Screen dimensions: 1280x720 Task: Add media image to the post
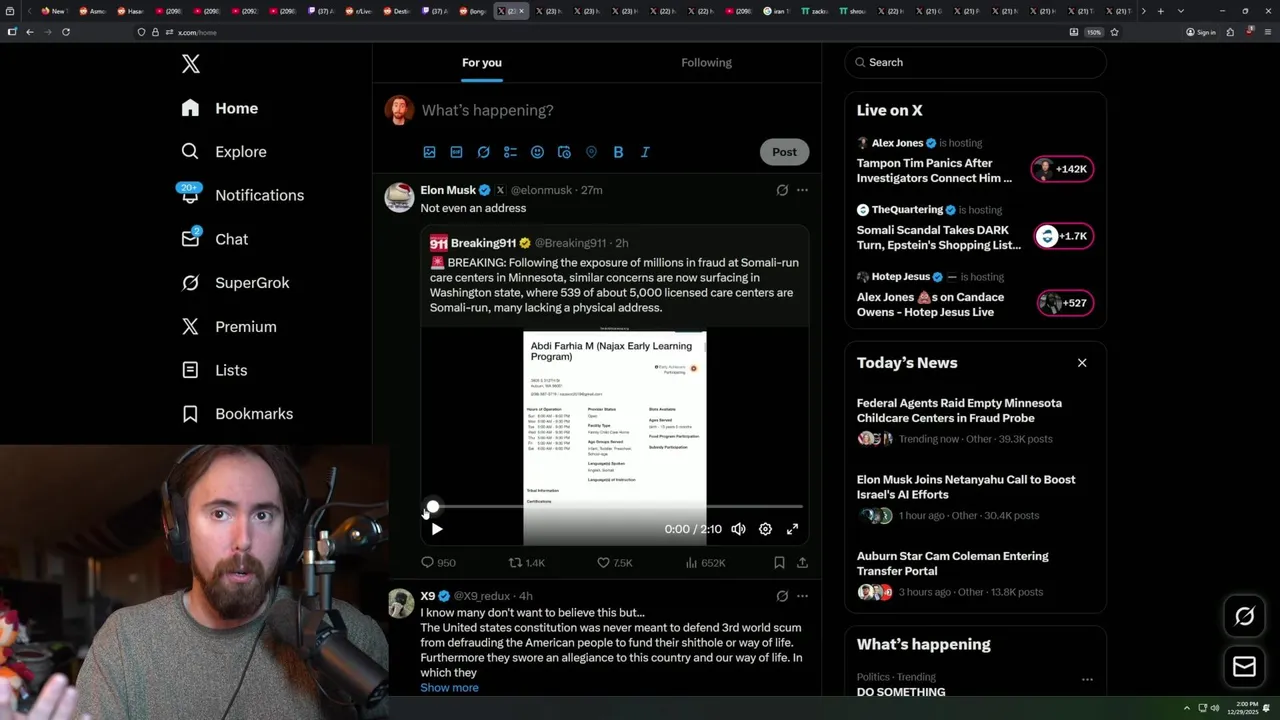click(x=429, y=152)
